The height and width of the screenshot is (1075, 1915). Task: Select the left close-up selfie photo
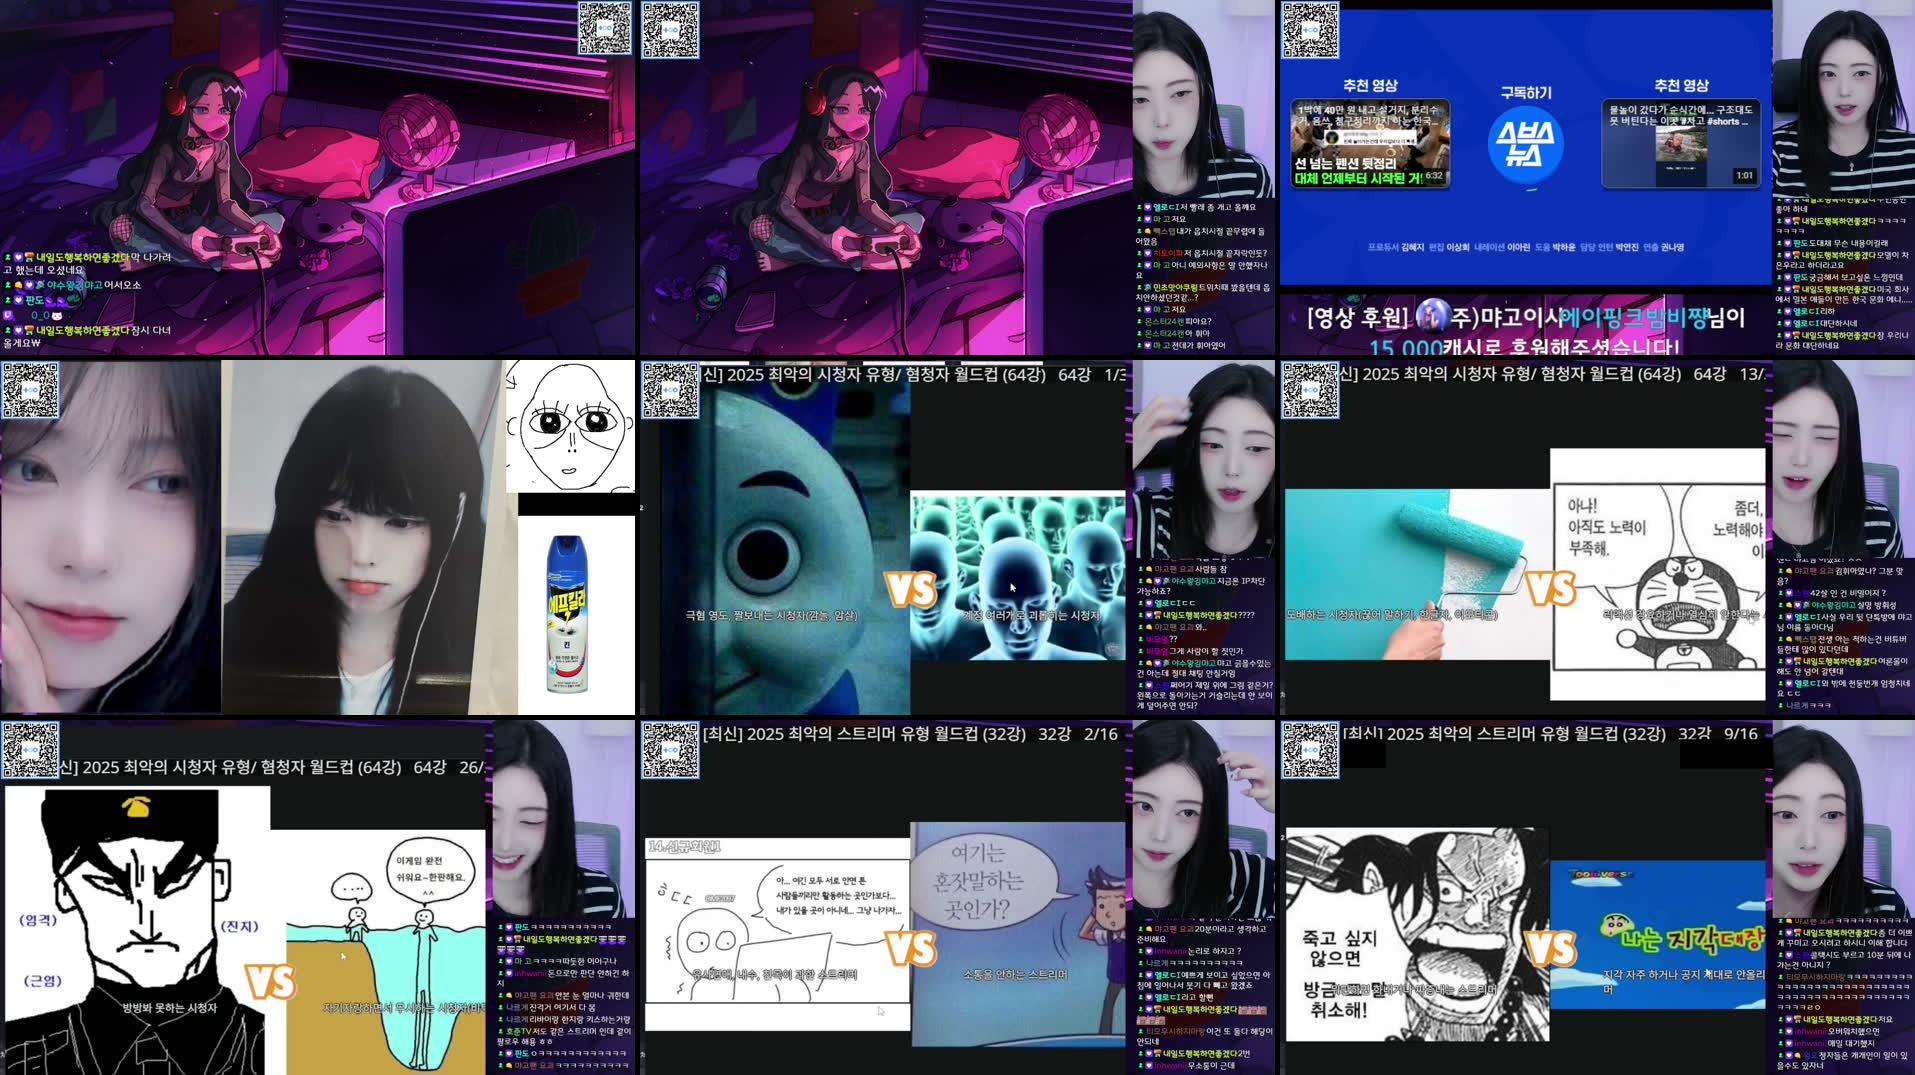pos(110,537)
